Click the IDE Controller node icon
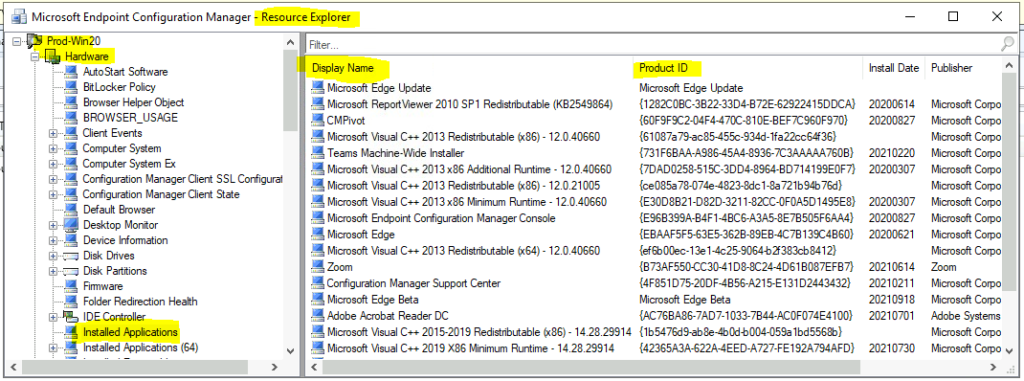1024x381 pixels. (71, 317)
